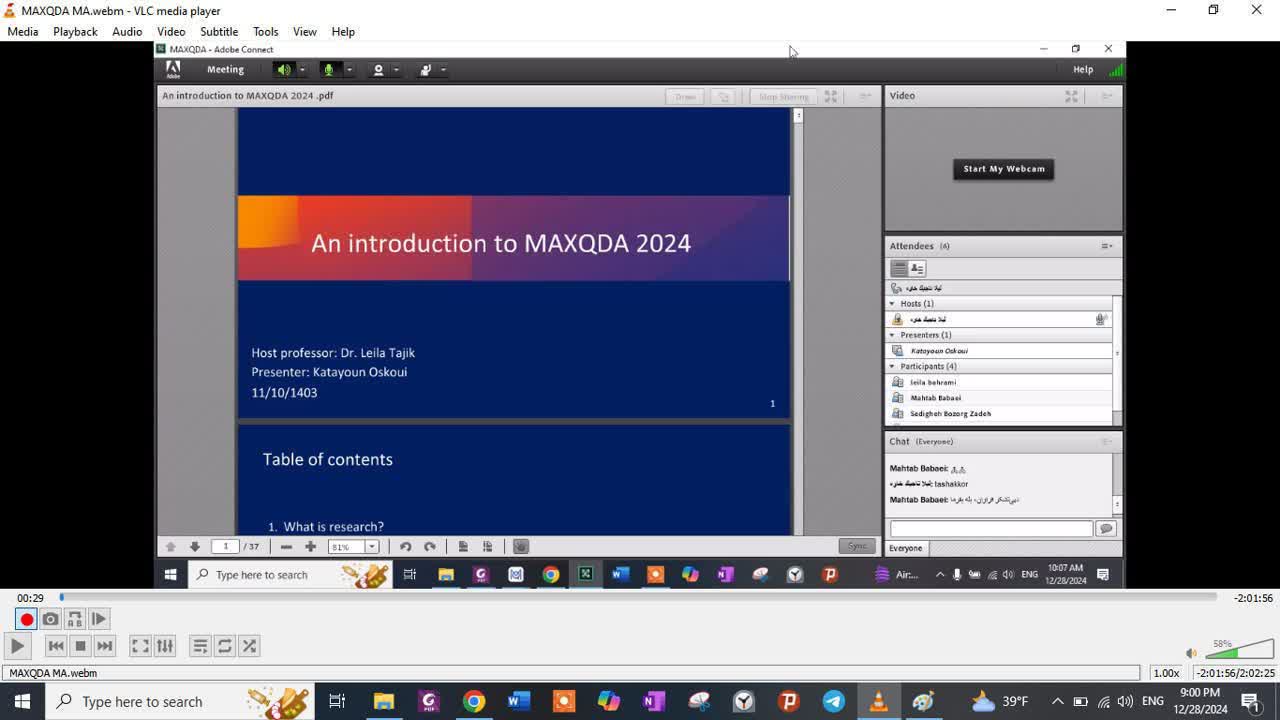This screenshot has height=720, width=1280.
Task: Collapse the Presenters (1) group
Action: (892, 335)
